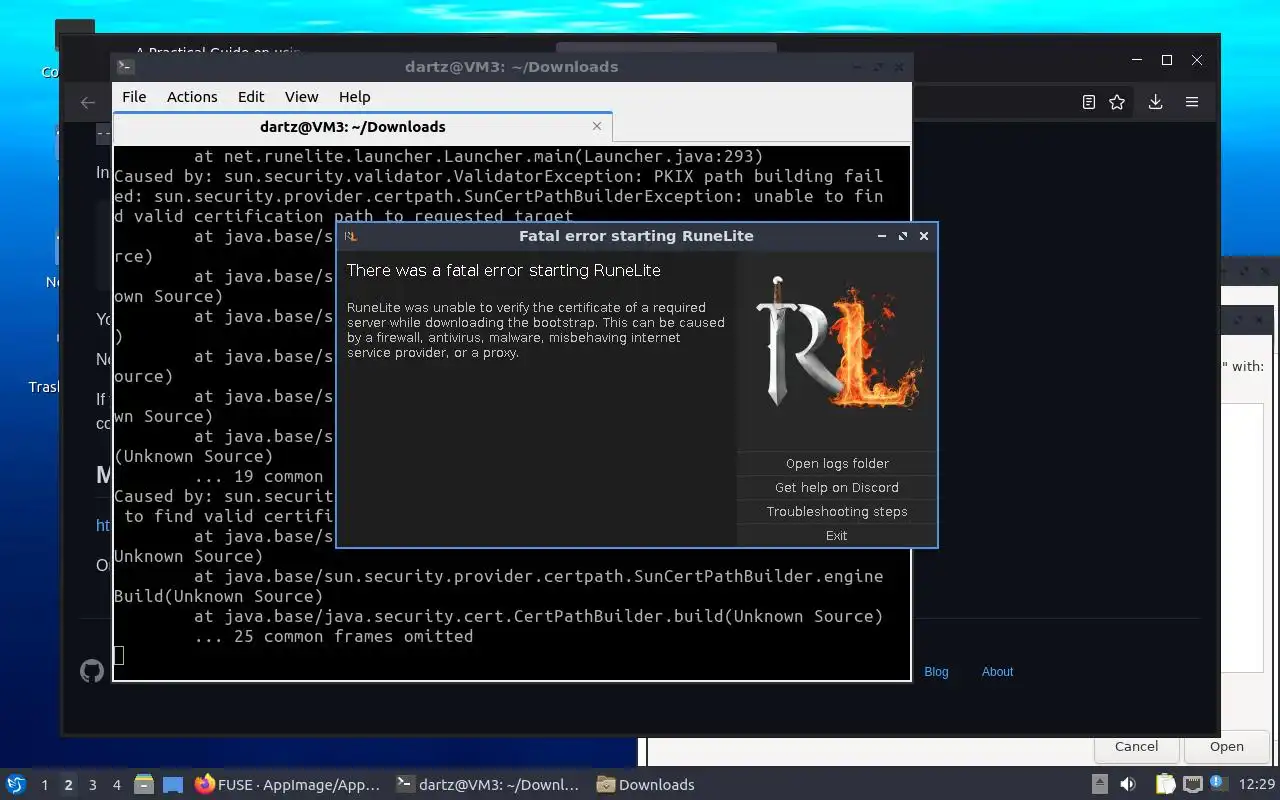Click the Launcher.java:293 terminal line

(478, 156)
